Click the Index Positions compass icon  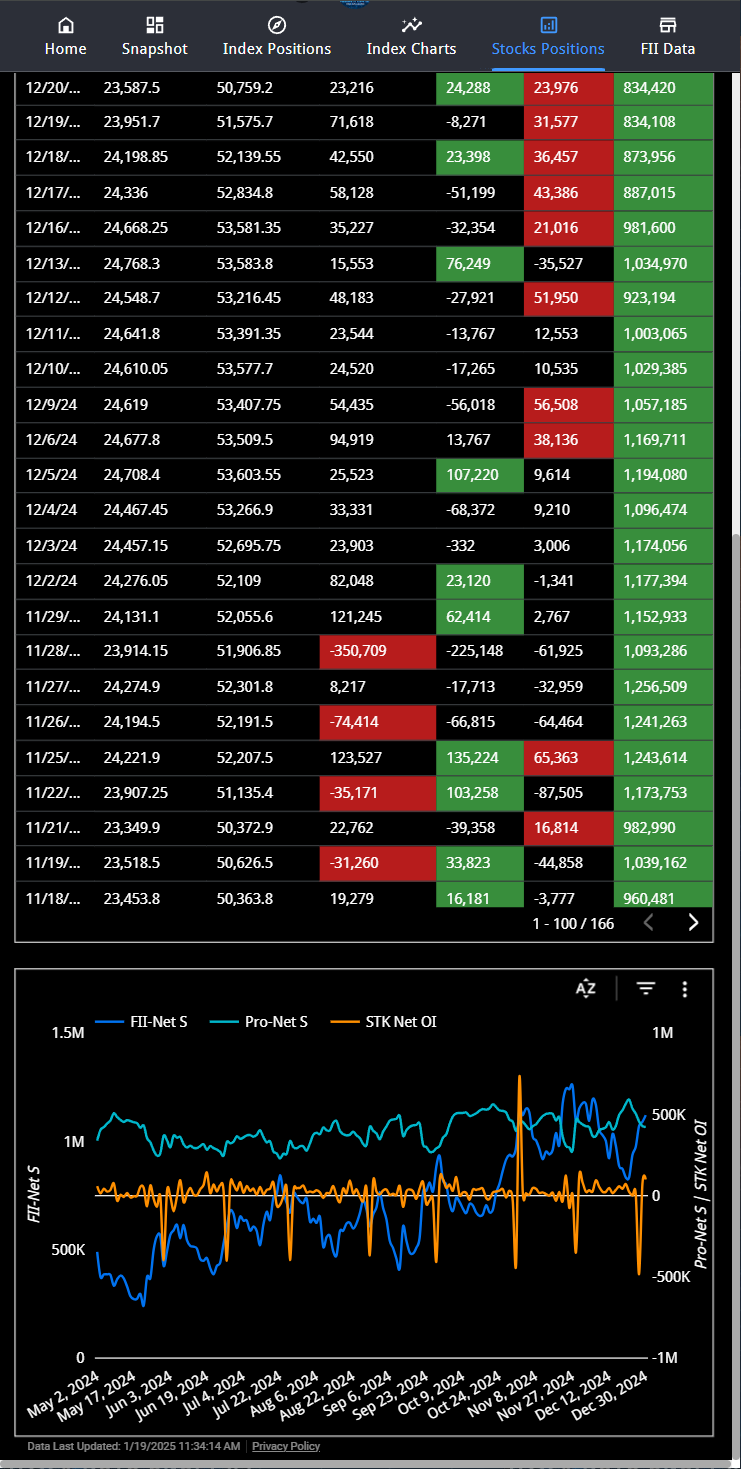click(x=277, y=25)
